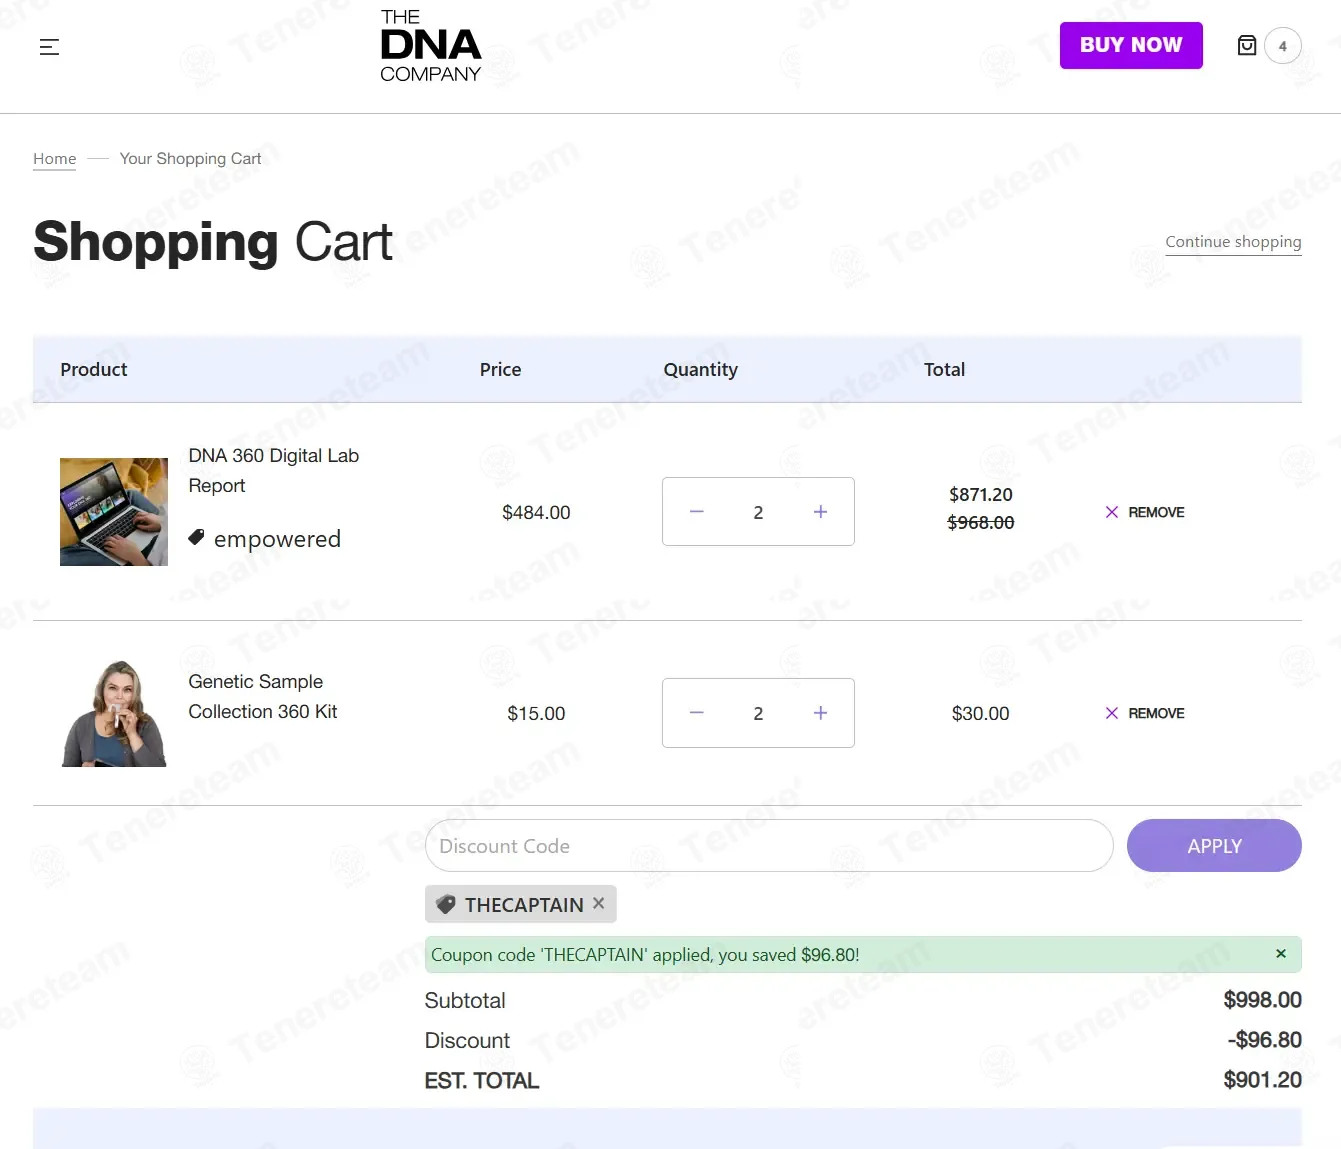Open the shopping bag cart icon
The width and height of the screenshot is (1341, 1149).
tap(1247, 45)
